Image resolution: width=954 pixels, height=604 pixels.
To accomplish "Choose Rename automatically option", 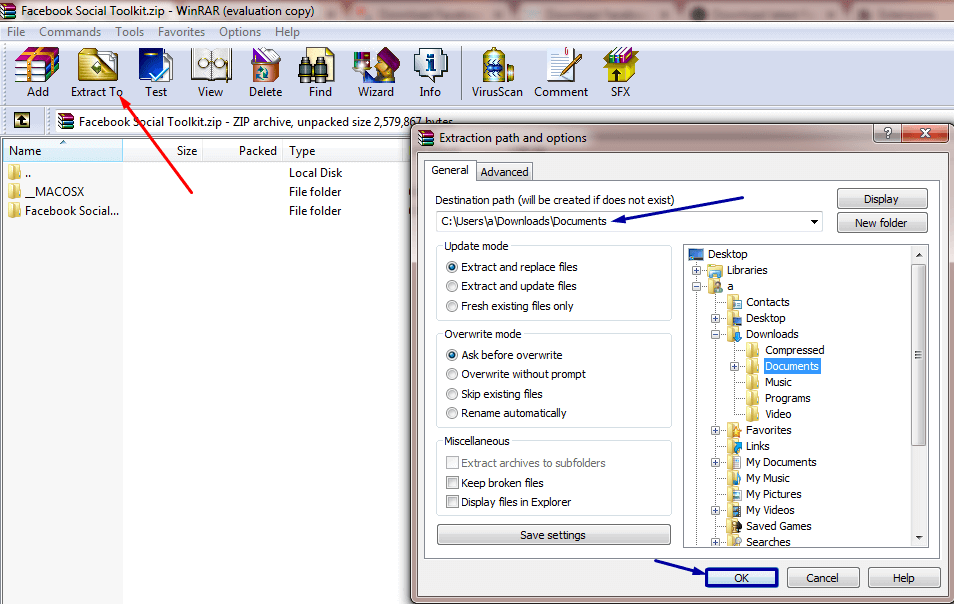I will (451, 413).
